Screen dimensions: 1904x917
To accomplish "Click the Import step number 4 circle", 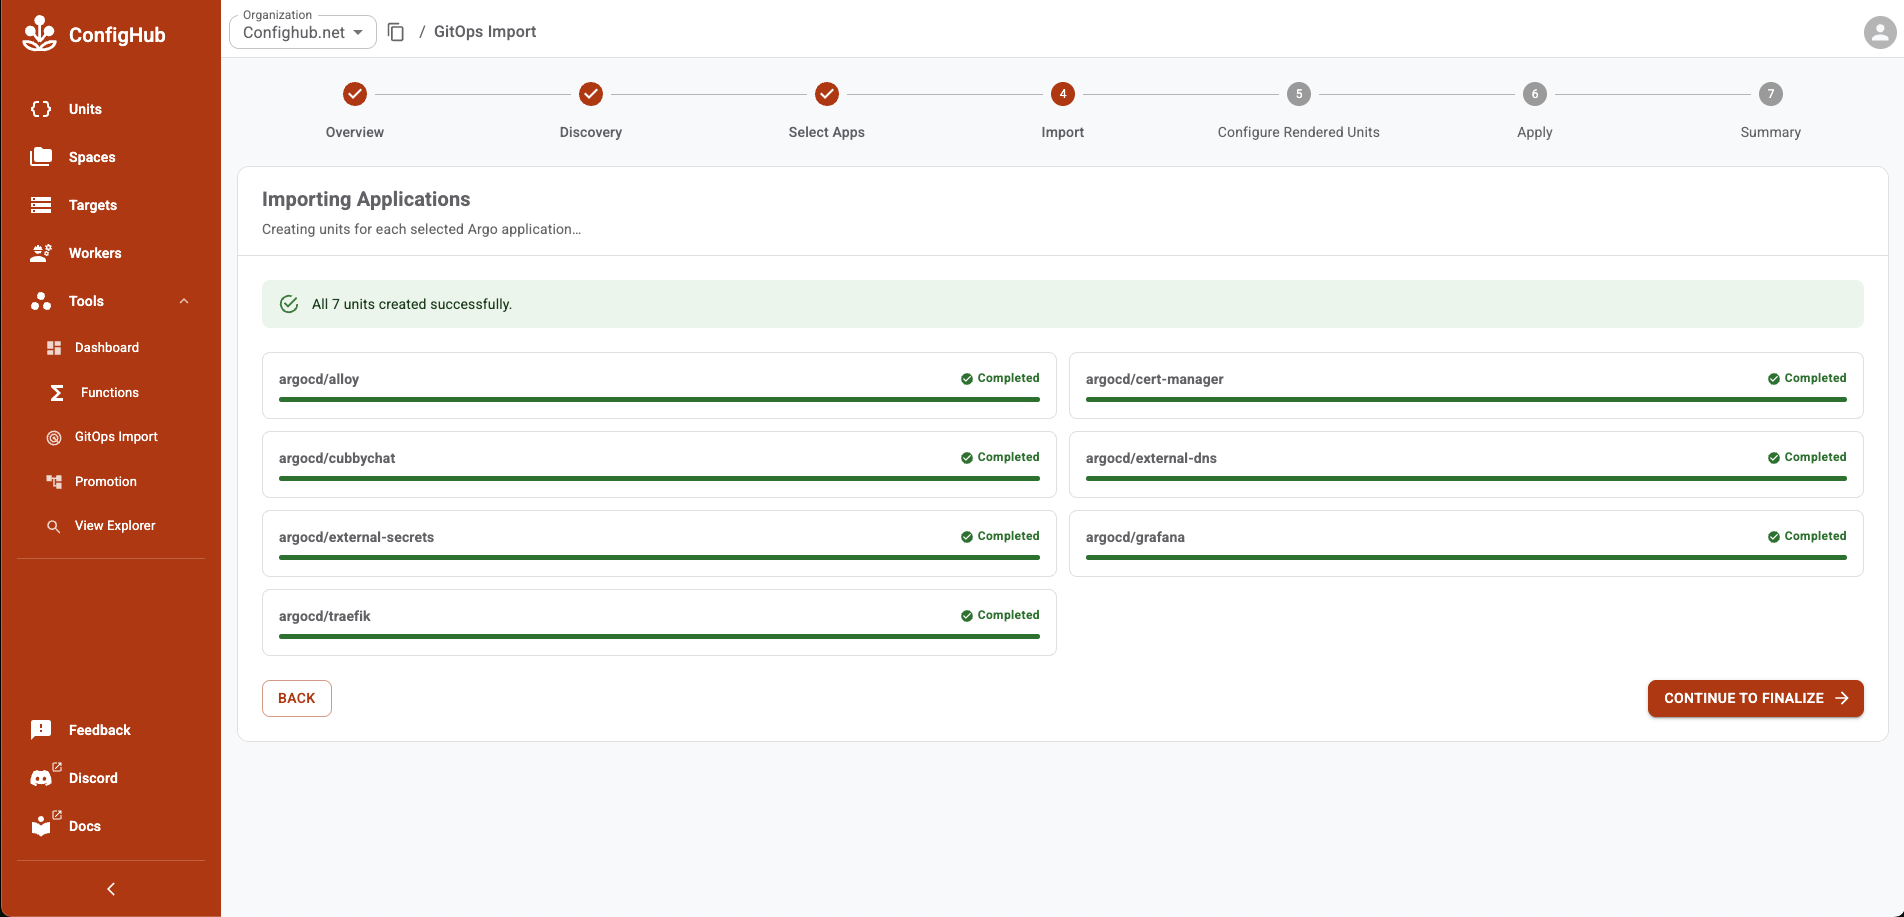I will [x=1063, y=94].
